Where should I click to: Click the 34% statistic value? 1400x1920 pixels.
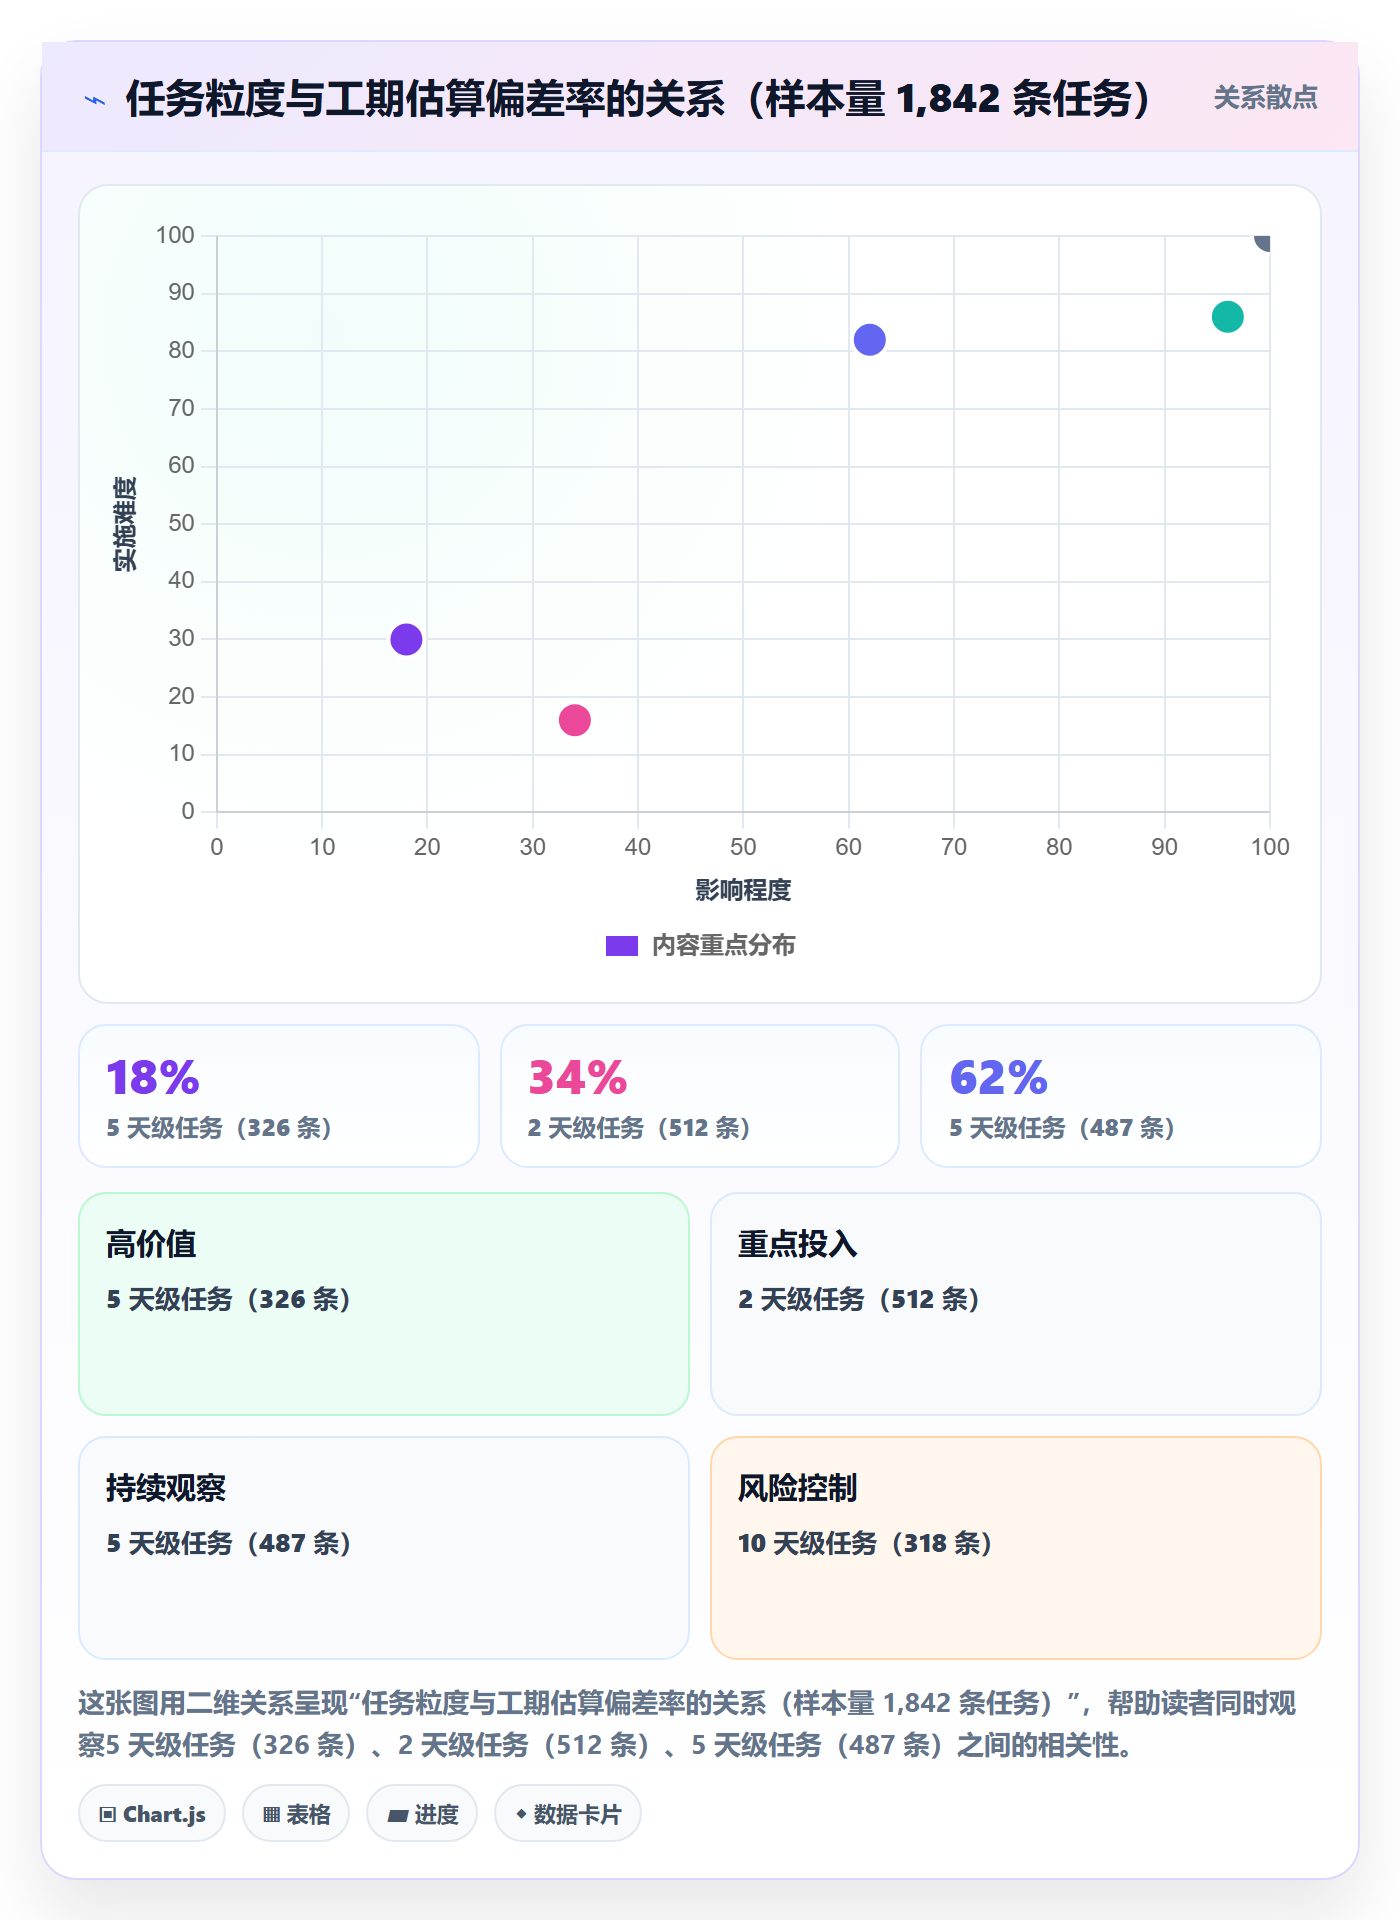point(577,1078)
